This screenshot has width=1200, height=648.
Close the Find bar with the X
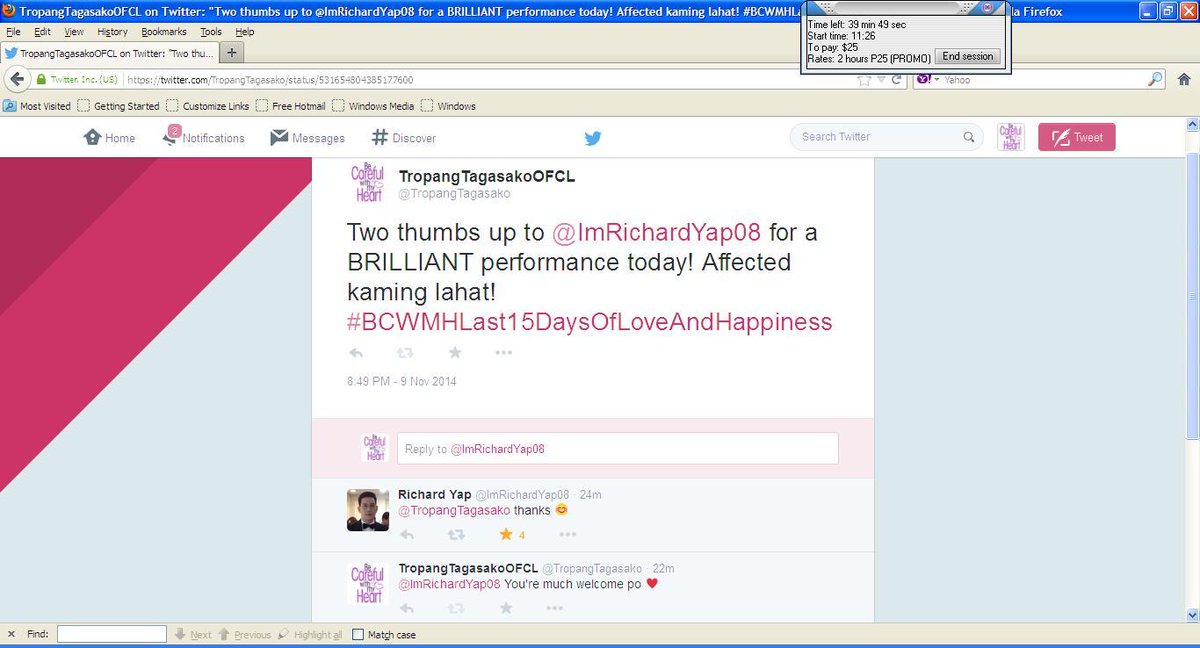[x=11, y=635]
